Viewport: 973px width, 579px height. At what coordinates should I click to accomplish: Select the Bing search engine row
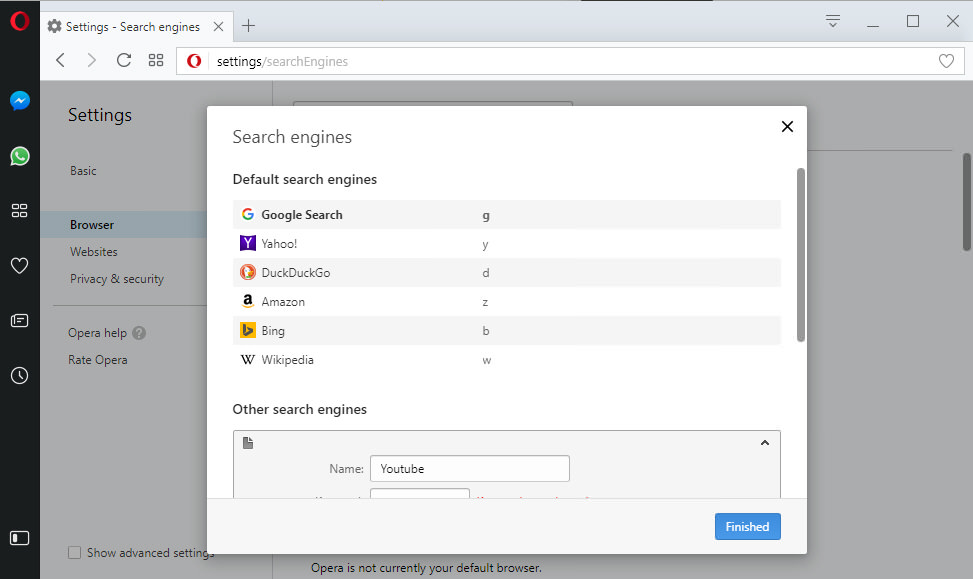click(506, 331)
